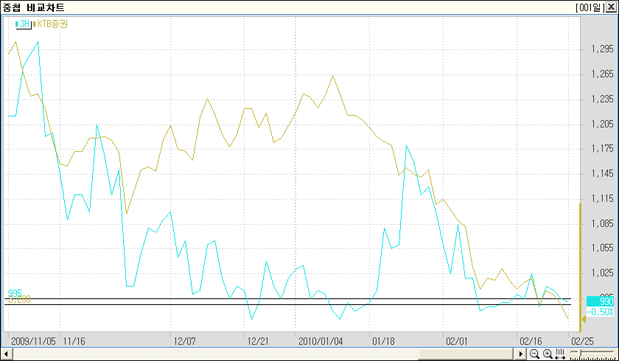Click the horizontal scrollbar thumb
This screenshot has height=361, width=619.
465,354
